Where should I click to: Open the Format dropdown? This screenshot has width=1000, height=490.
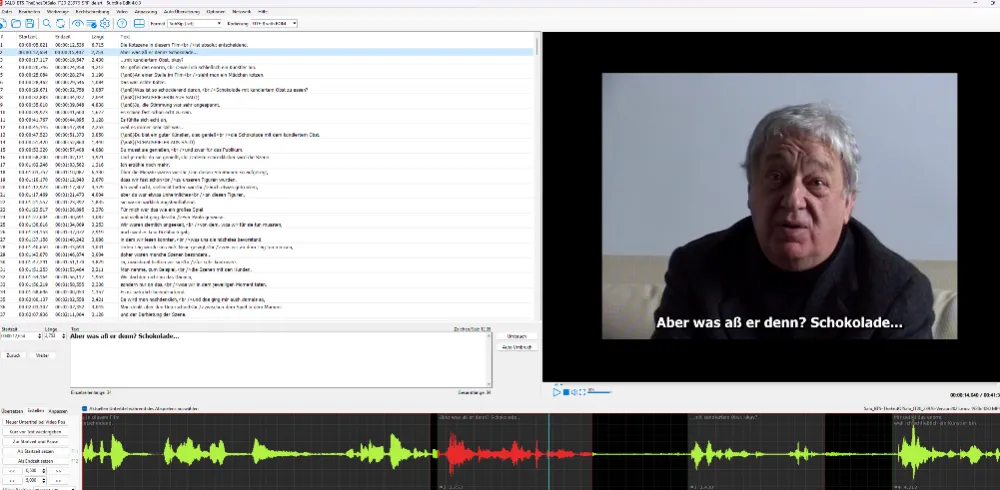click(195, 24)
